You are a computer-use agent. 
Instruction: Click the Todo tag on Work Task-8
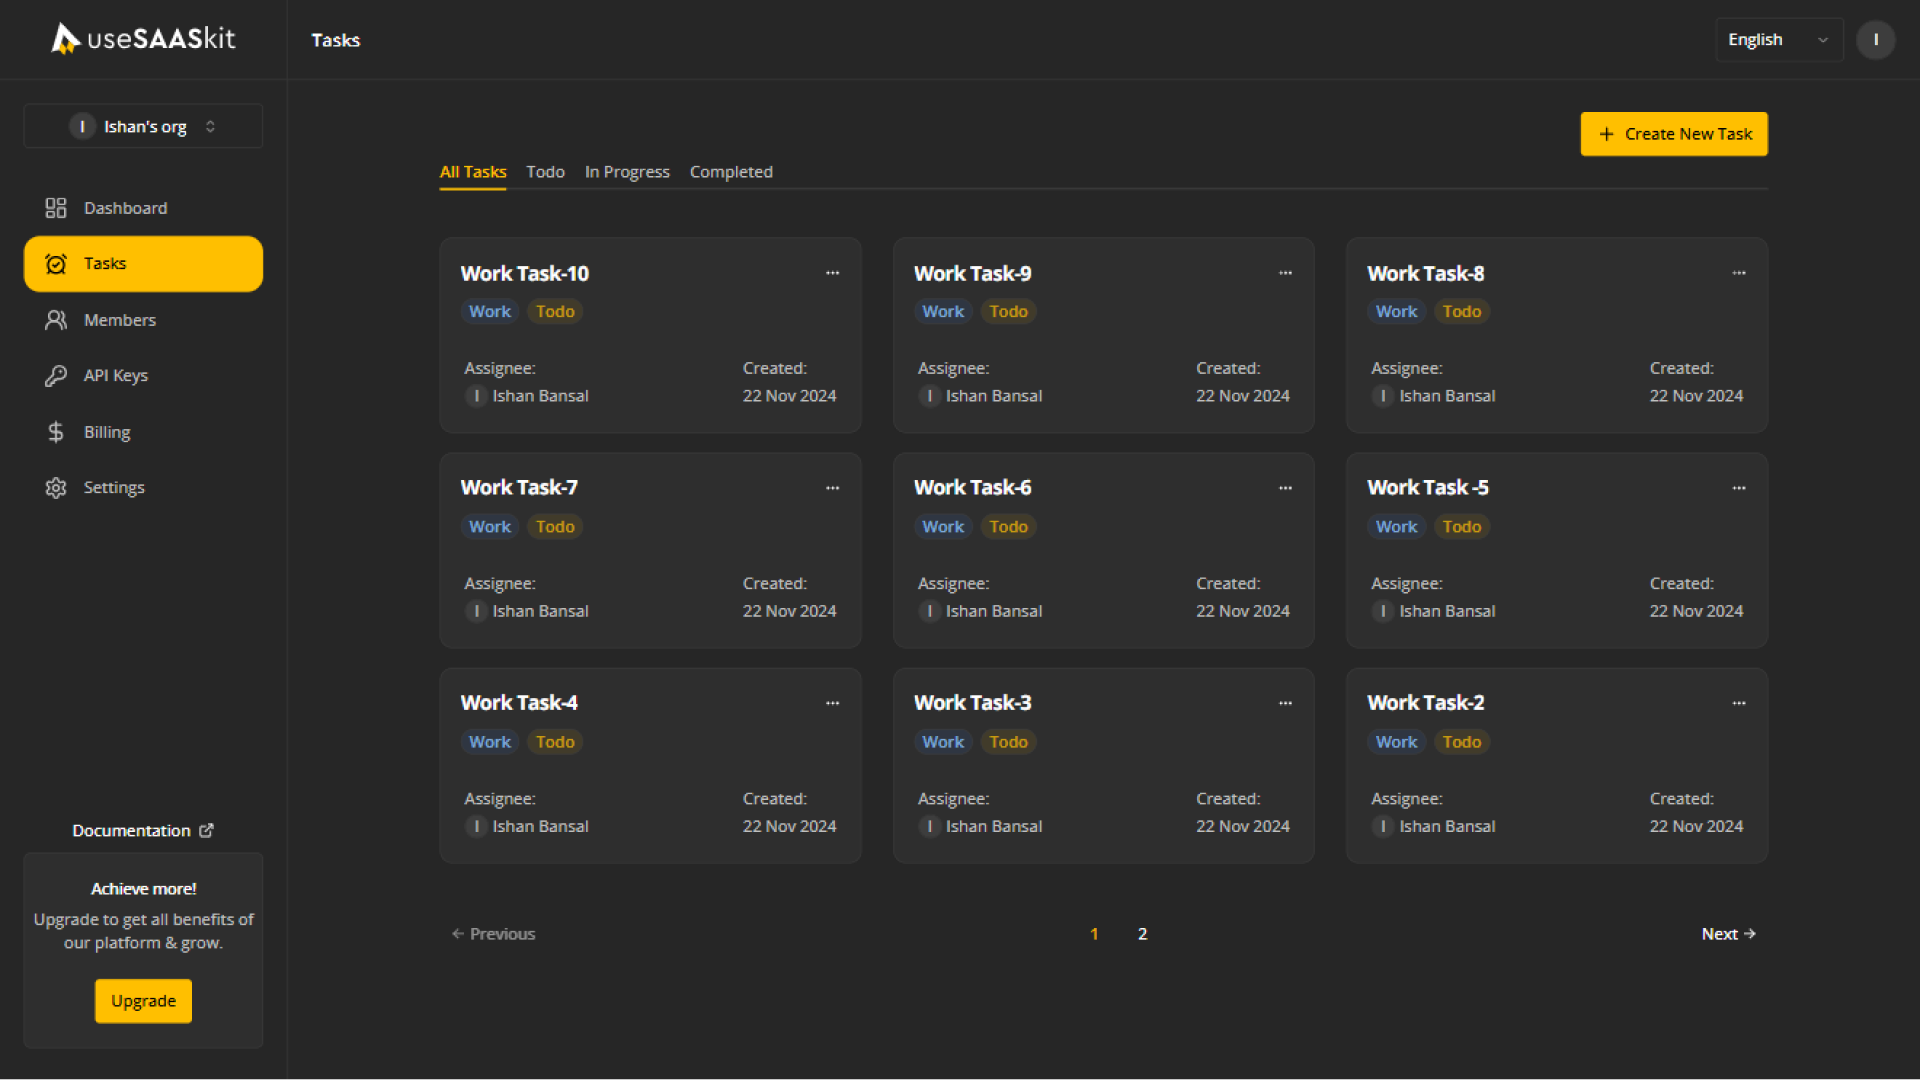1462,312
